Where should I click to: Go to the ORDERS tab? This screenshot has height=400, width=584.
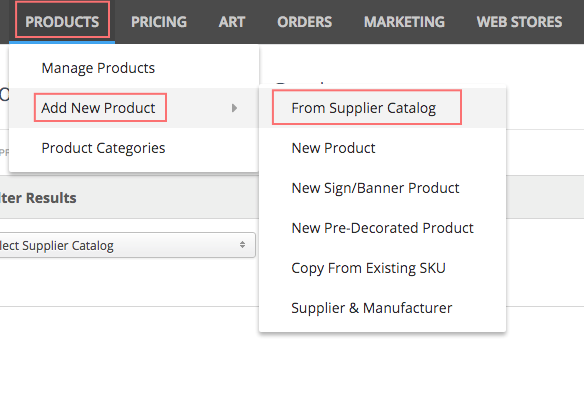pos(304,22)
